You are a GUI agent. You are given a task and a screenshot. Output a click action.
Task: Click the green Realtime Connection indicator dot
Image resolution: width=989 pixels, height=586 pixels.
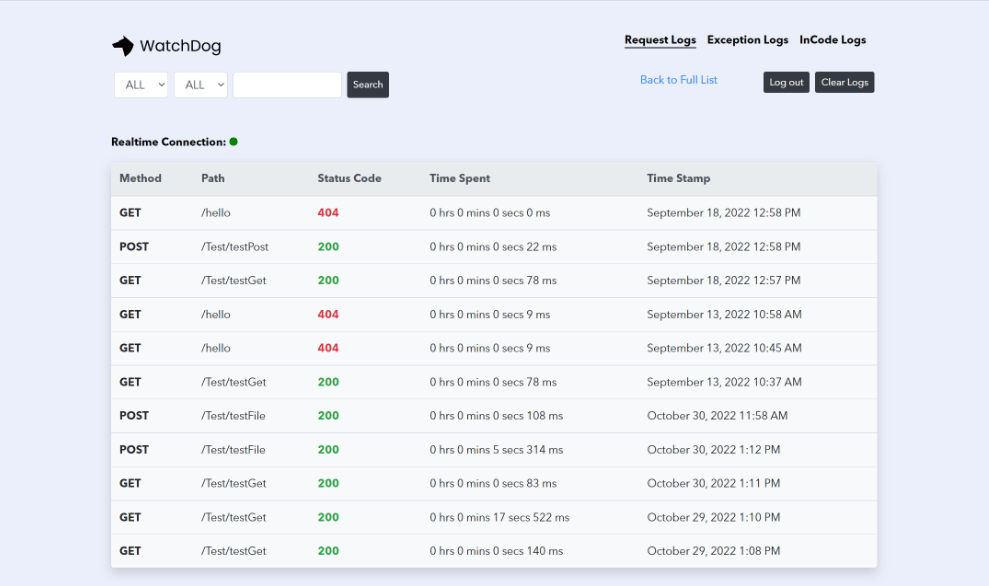coord(234,142)
